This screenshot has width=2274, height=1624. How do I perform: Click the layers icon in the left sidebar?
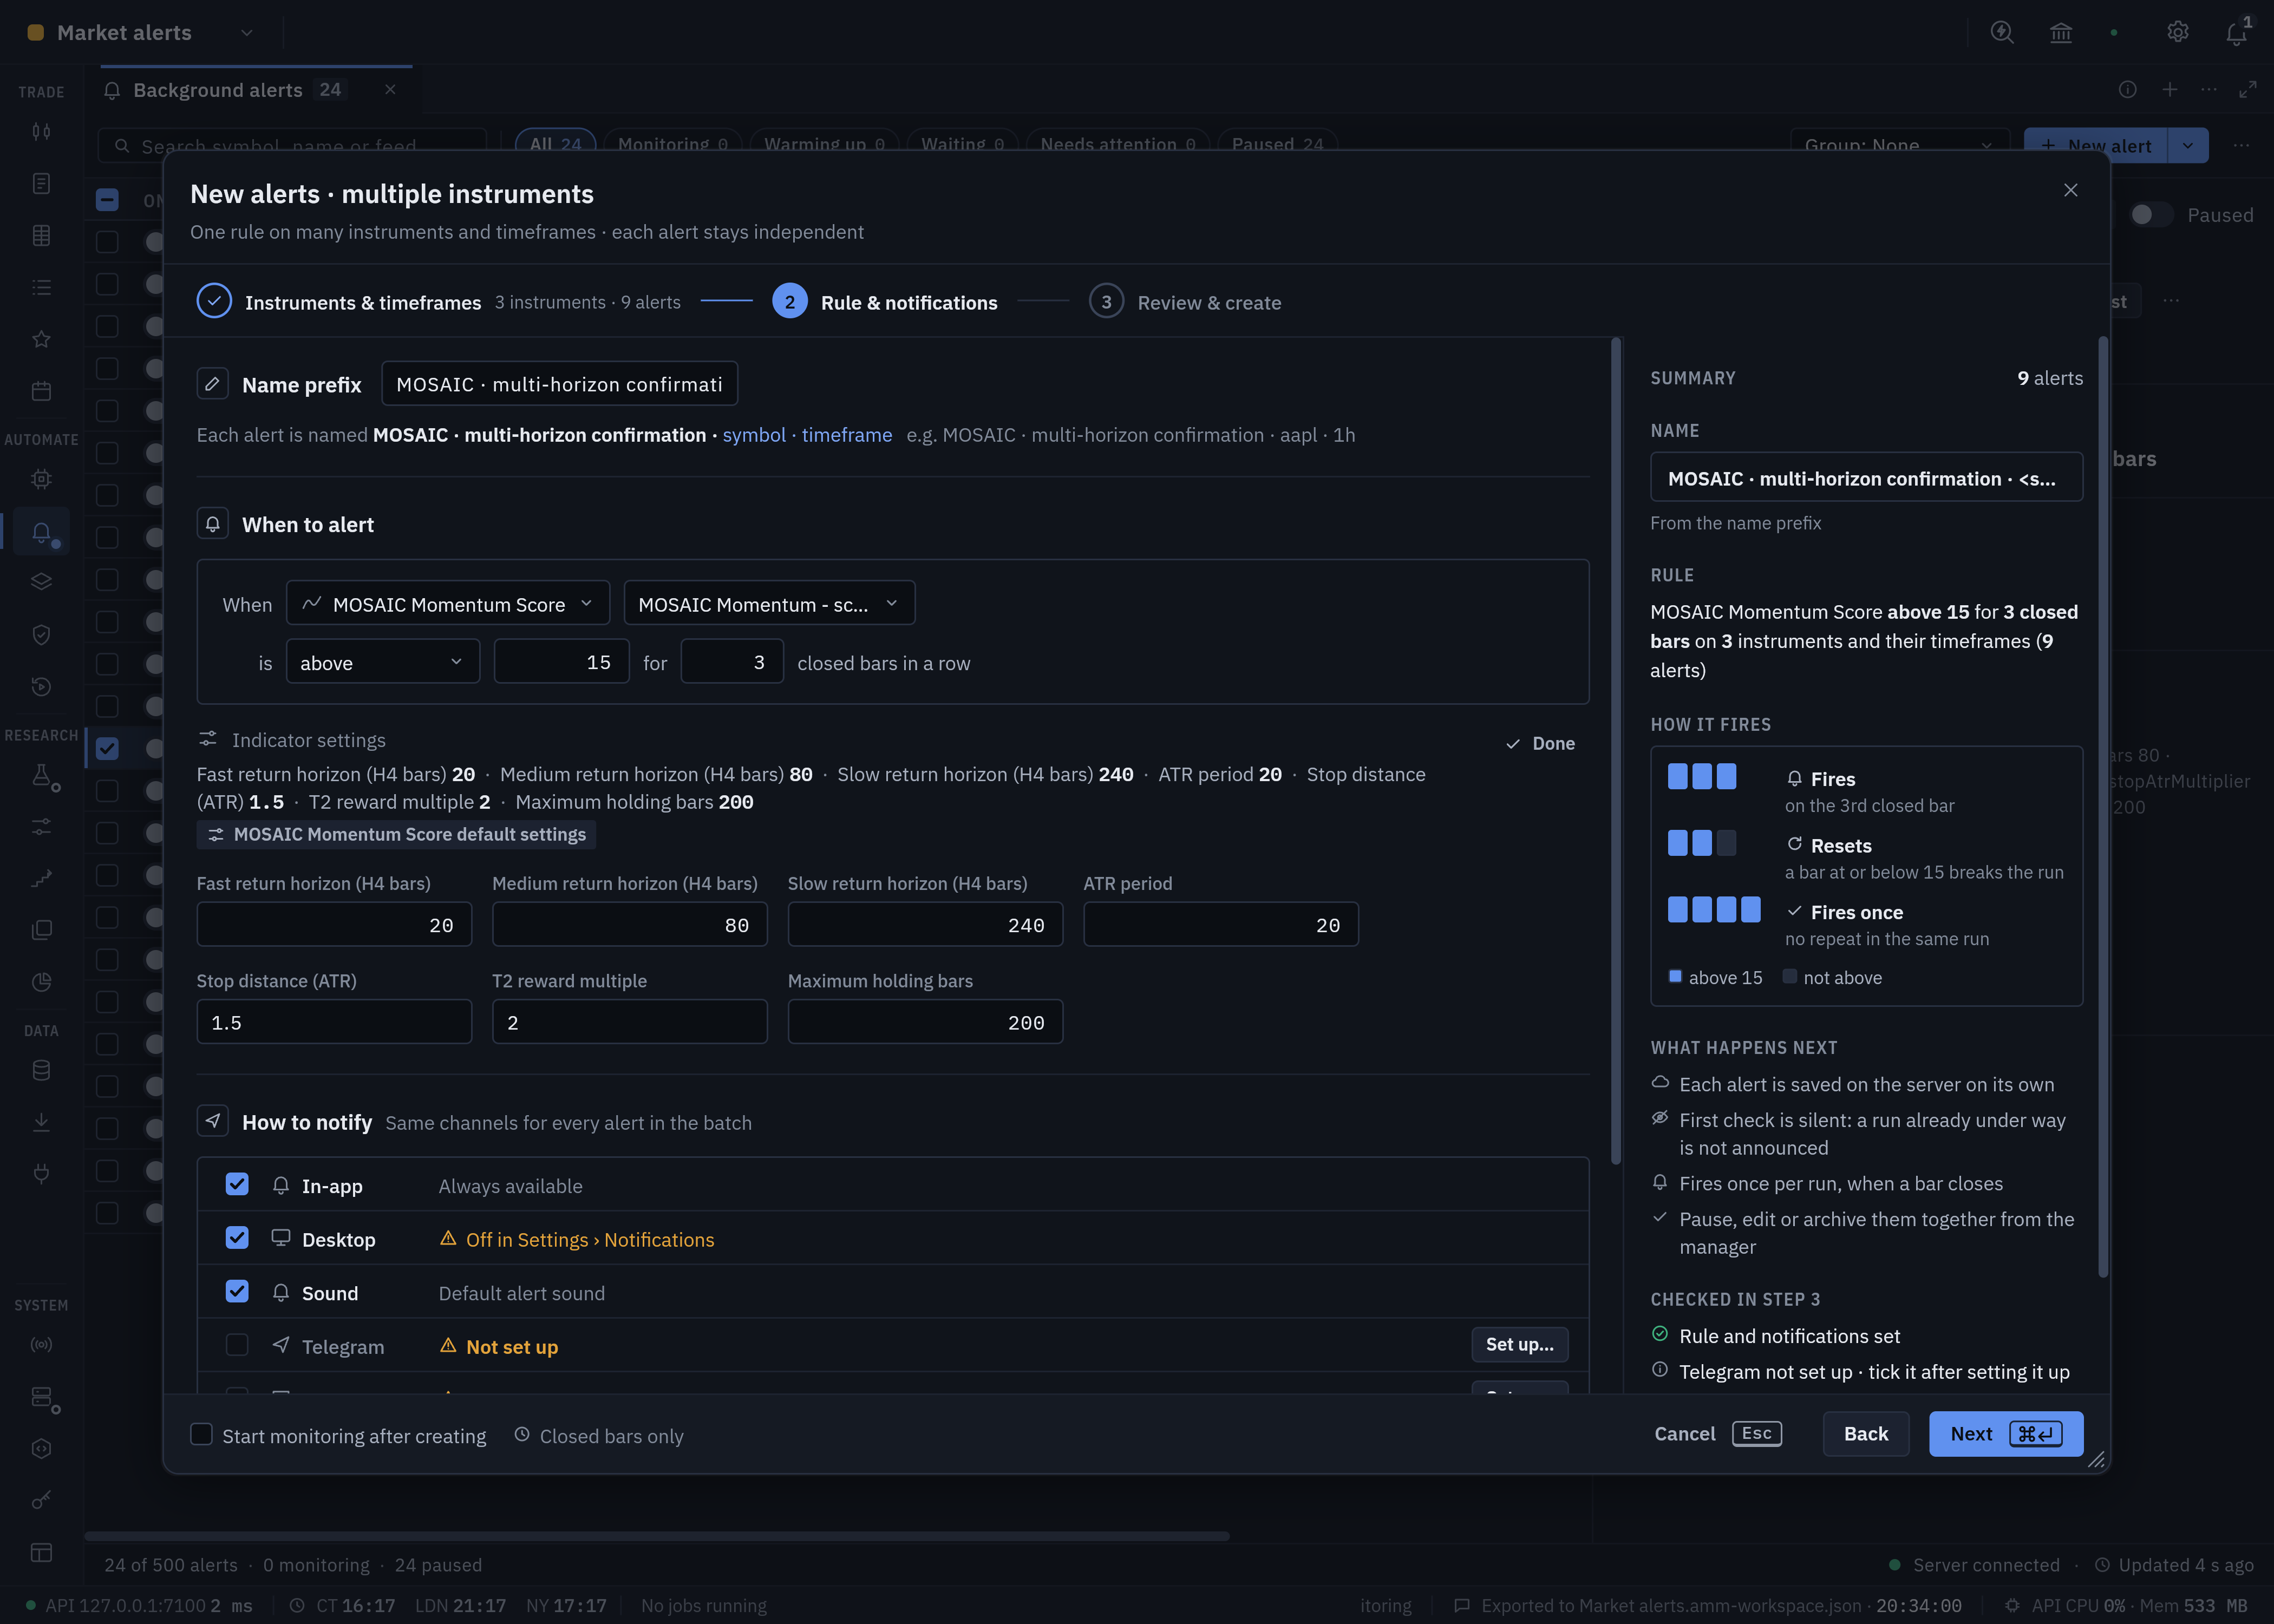click(x=41, y=582)
